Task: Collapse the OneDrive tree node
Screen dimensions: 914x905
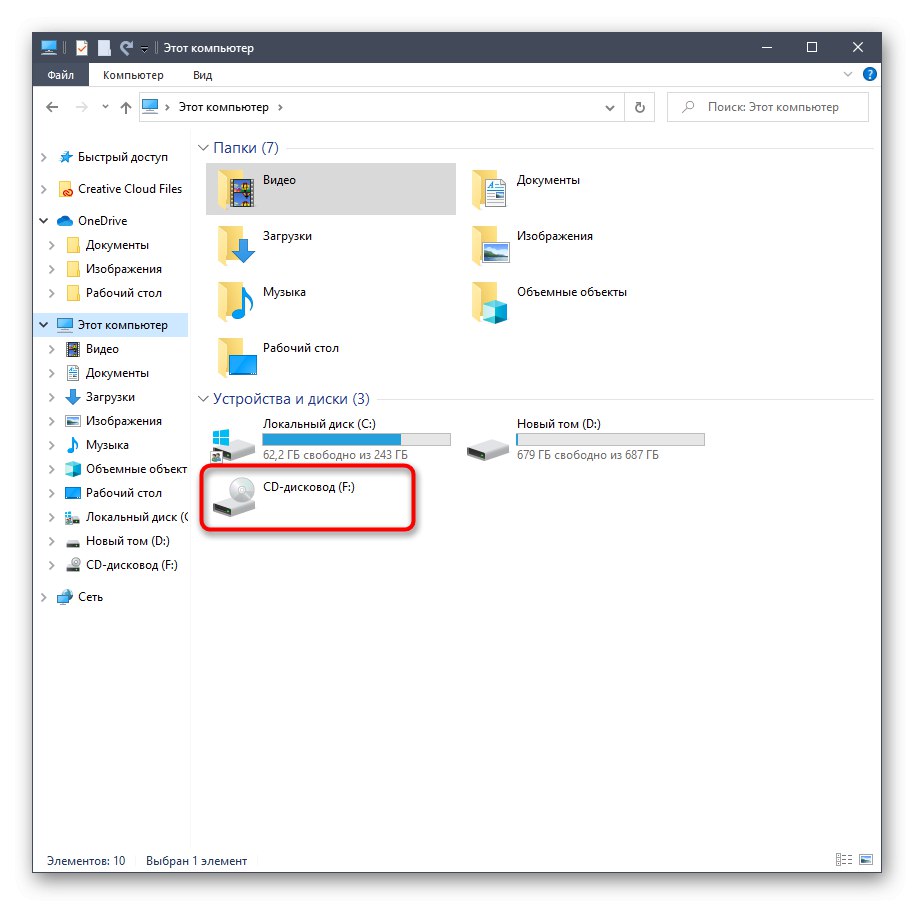Action: [x=44, y=221]
